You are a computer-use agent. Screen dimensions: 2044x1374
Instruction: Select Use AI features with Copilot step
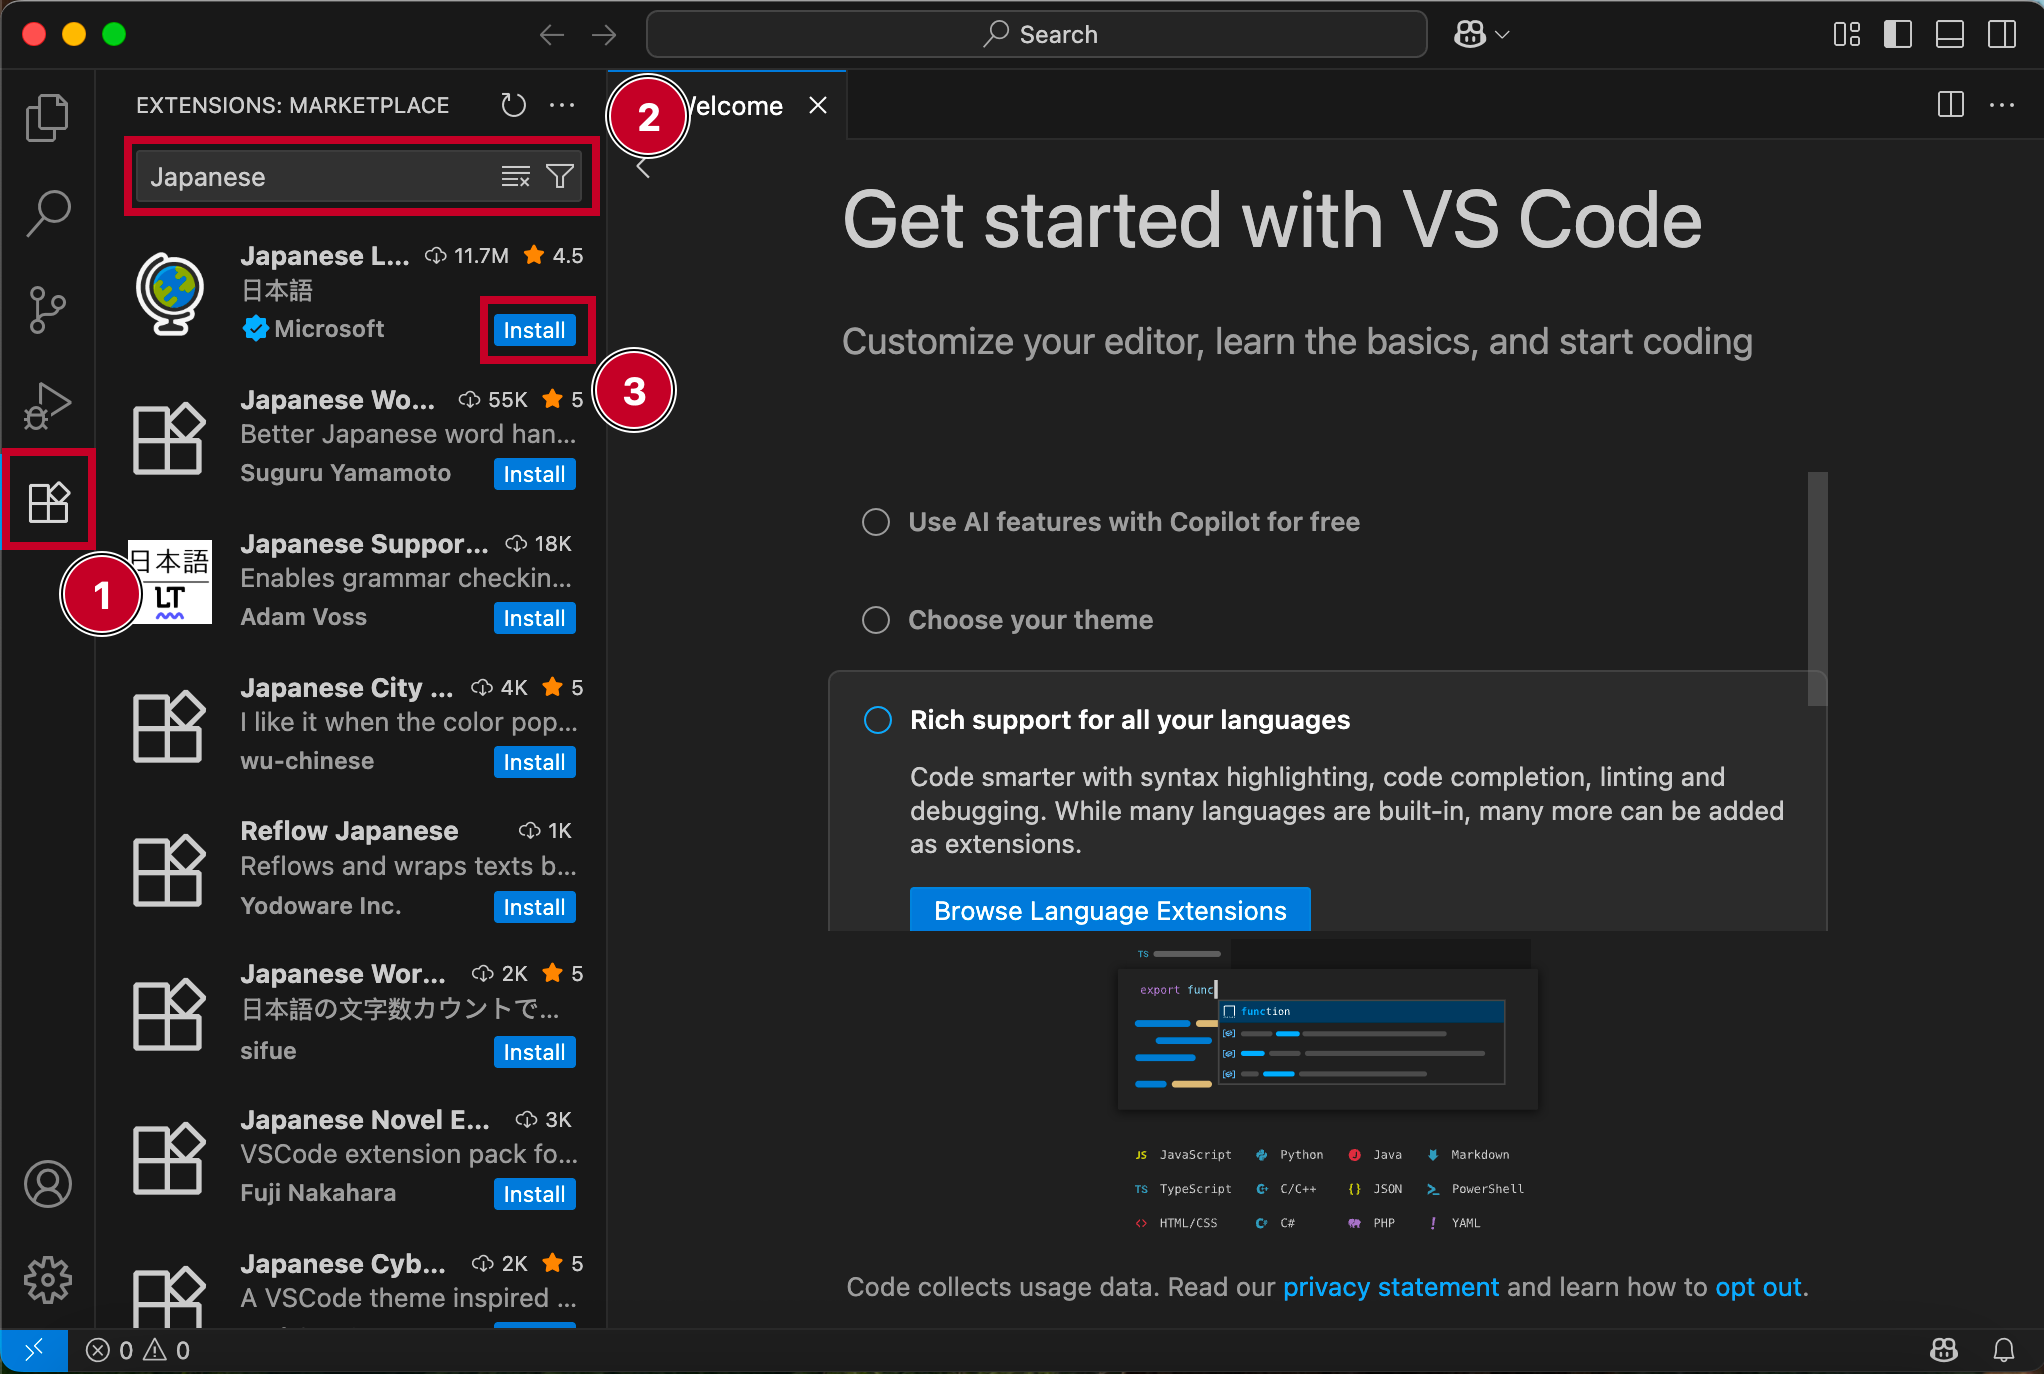pos(1110,522)
